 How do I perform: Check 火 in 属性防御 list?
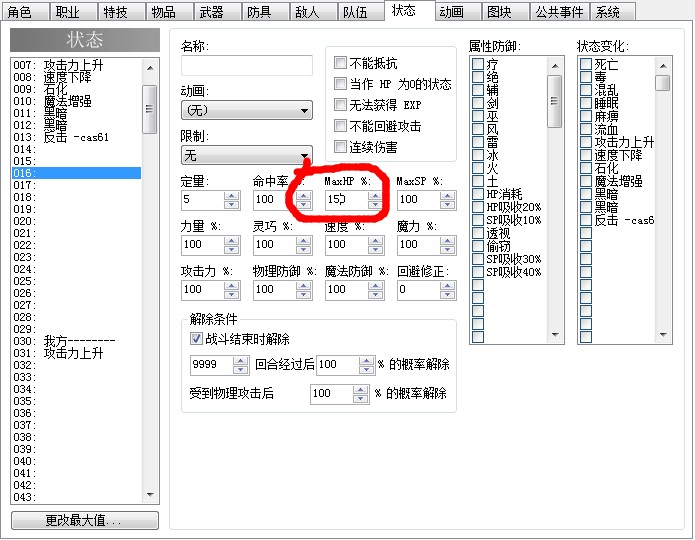pyautogui.click(x=478, y=168)
